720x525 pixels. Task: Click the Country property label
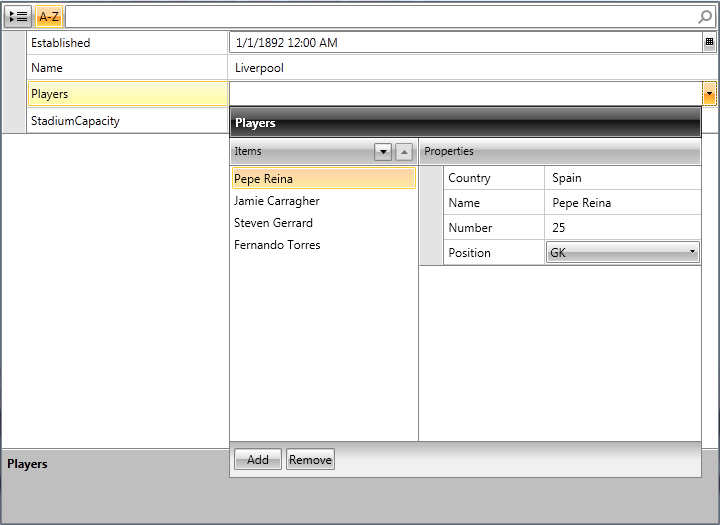pyautogui.click(x=469, y=178)
